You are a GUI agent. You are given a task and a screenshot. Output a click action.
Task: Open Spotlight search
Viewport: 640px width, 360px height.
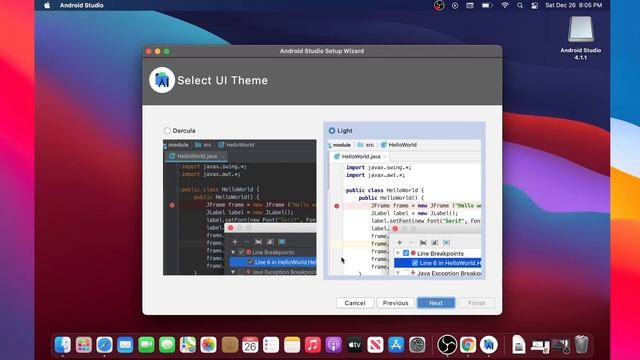coord(520,5)
